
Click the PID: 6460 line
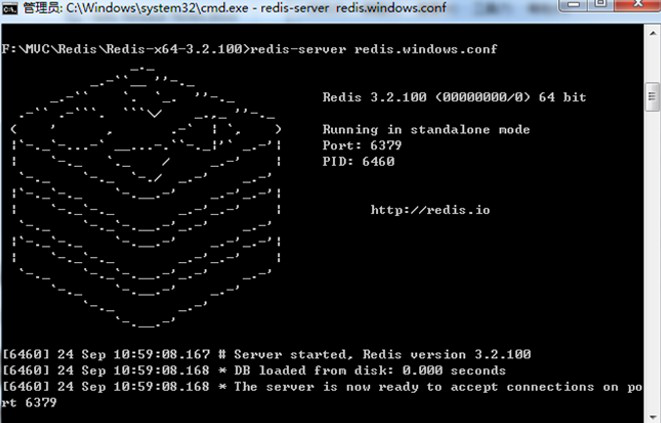359,162
